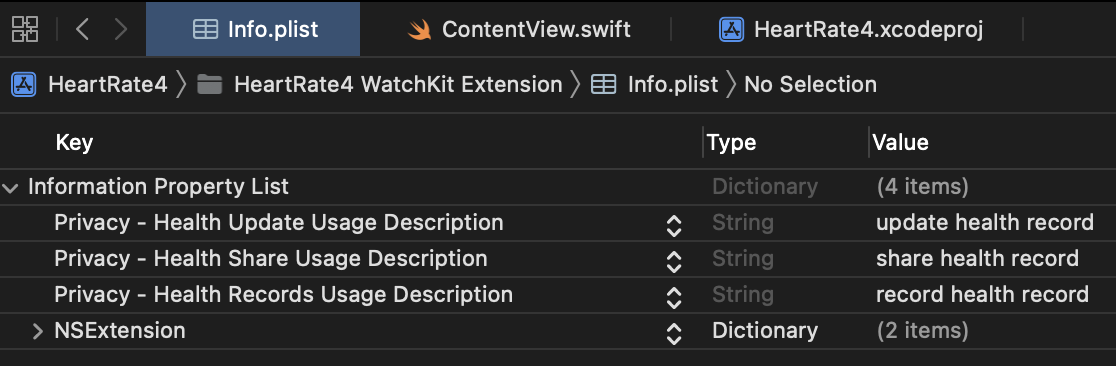Expand the NSExtension dictionary

[x=38, y=331]
